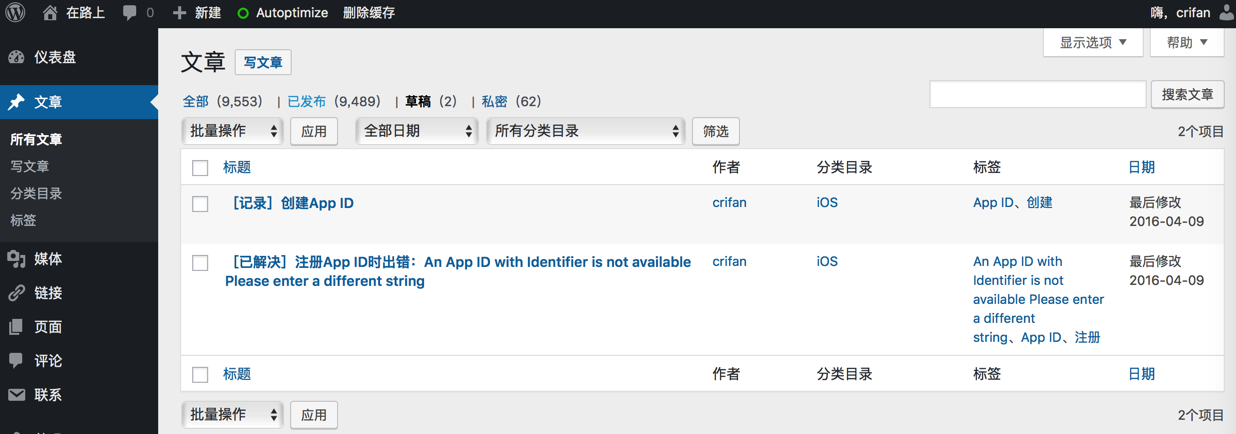This screenshot has height=434, width=1236.
Task: Click the Links chain icon
Action: [17, 293]
